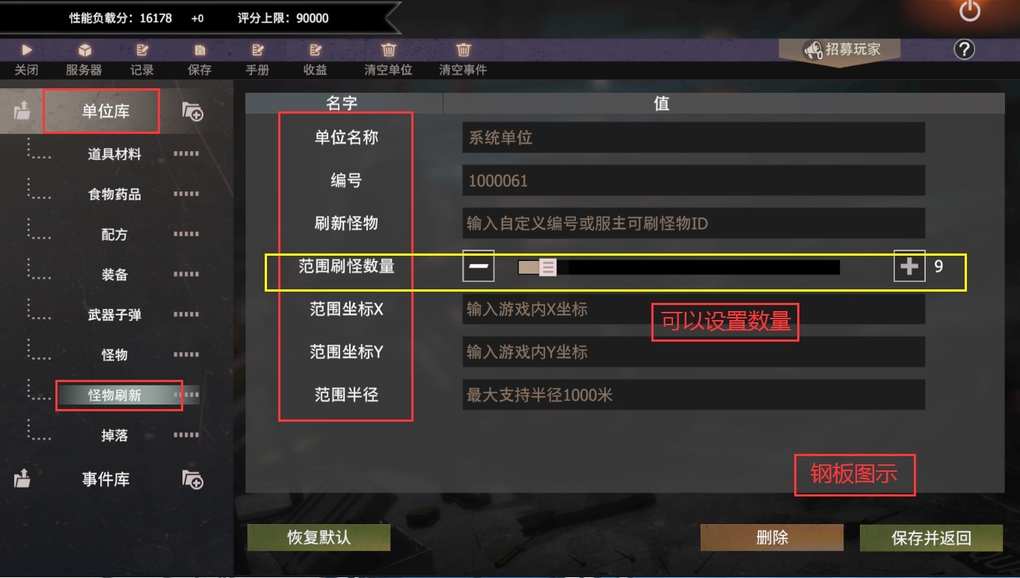Expand the 事件库 event library section
The image size is (1020, 578).
(x=105, y=479)
